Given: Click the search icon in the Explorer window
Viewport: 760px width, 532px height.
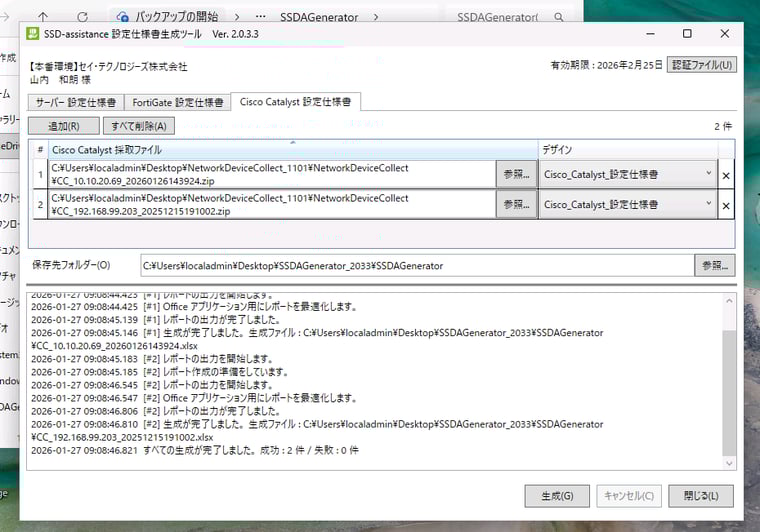Looking at the screenshot, I should [x=558, y=17].
